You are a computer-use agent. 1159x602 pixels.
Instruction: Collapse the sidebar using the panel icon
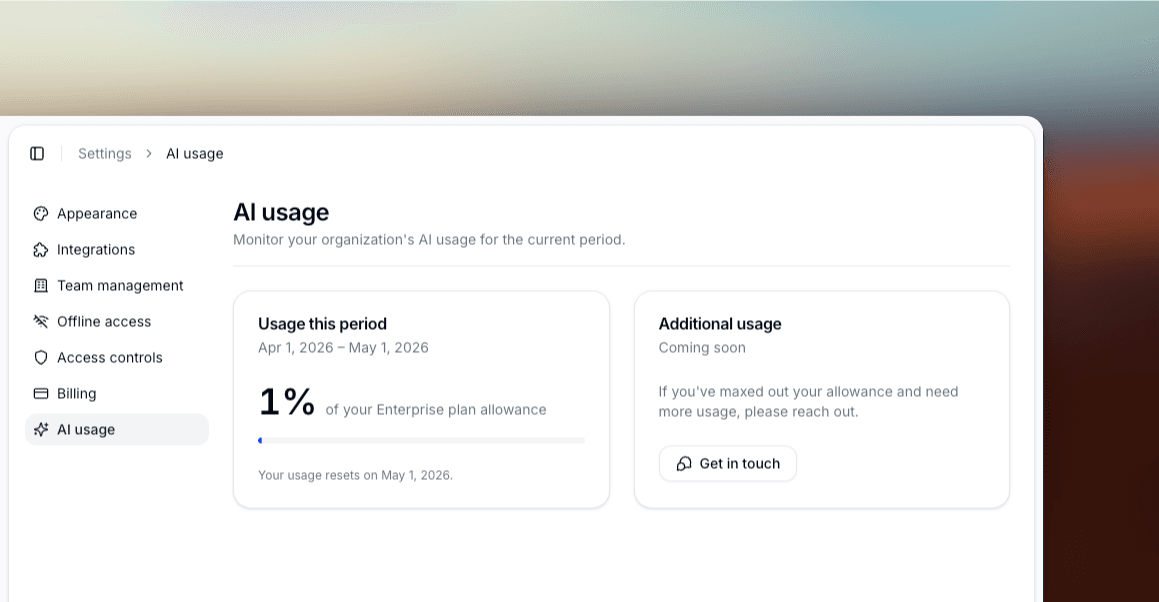tap(37, 152)
